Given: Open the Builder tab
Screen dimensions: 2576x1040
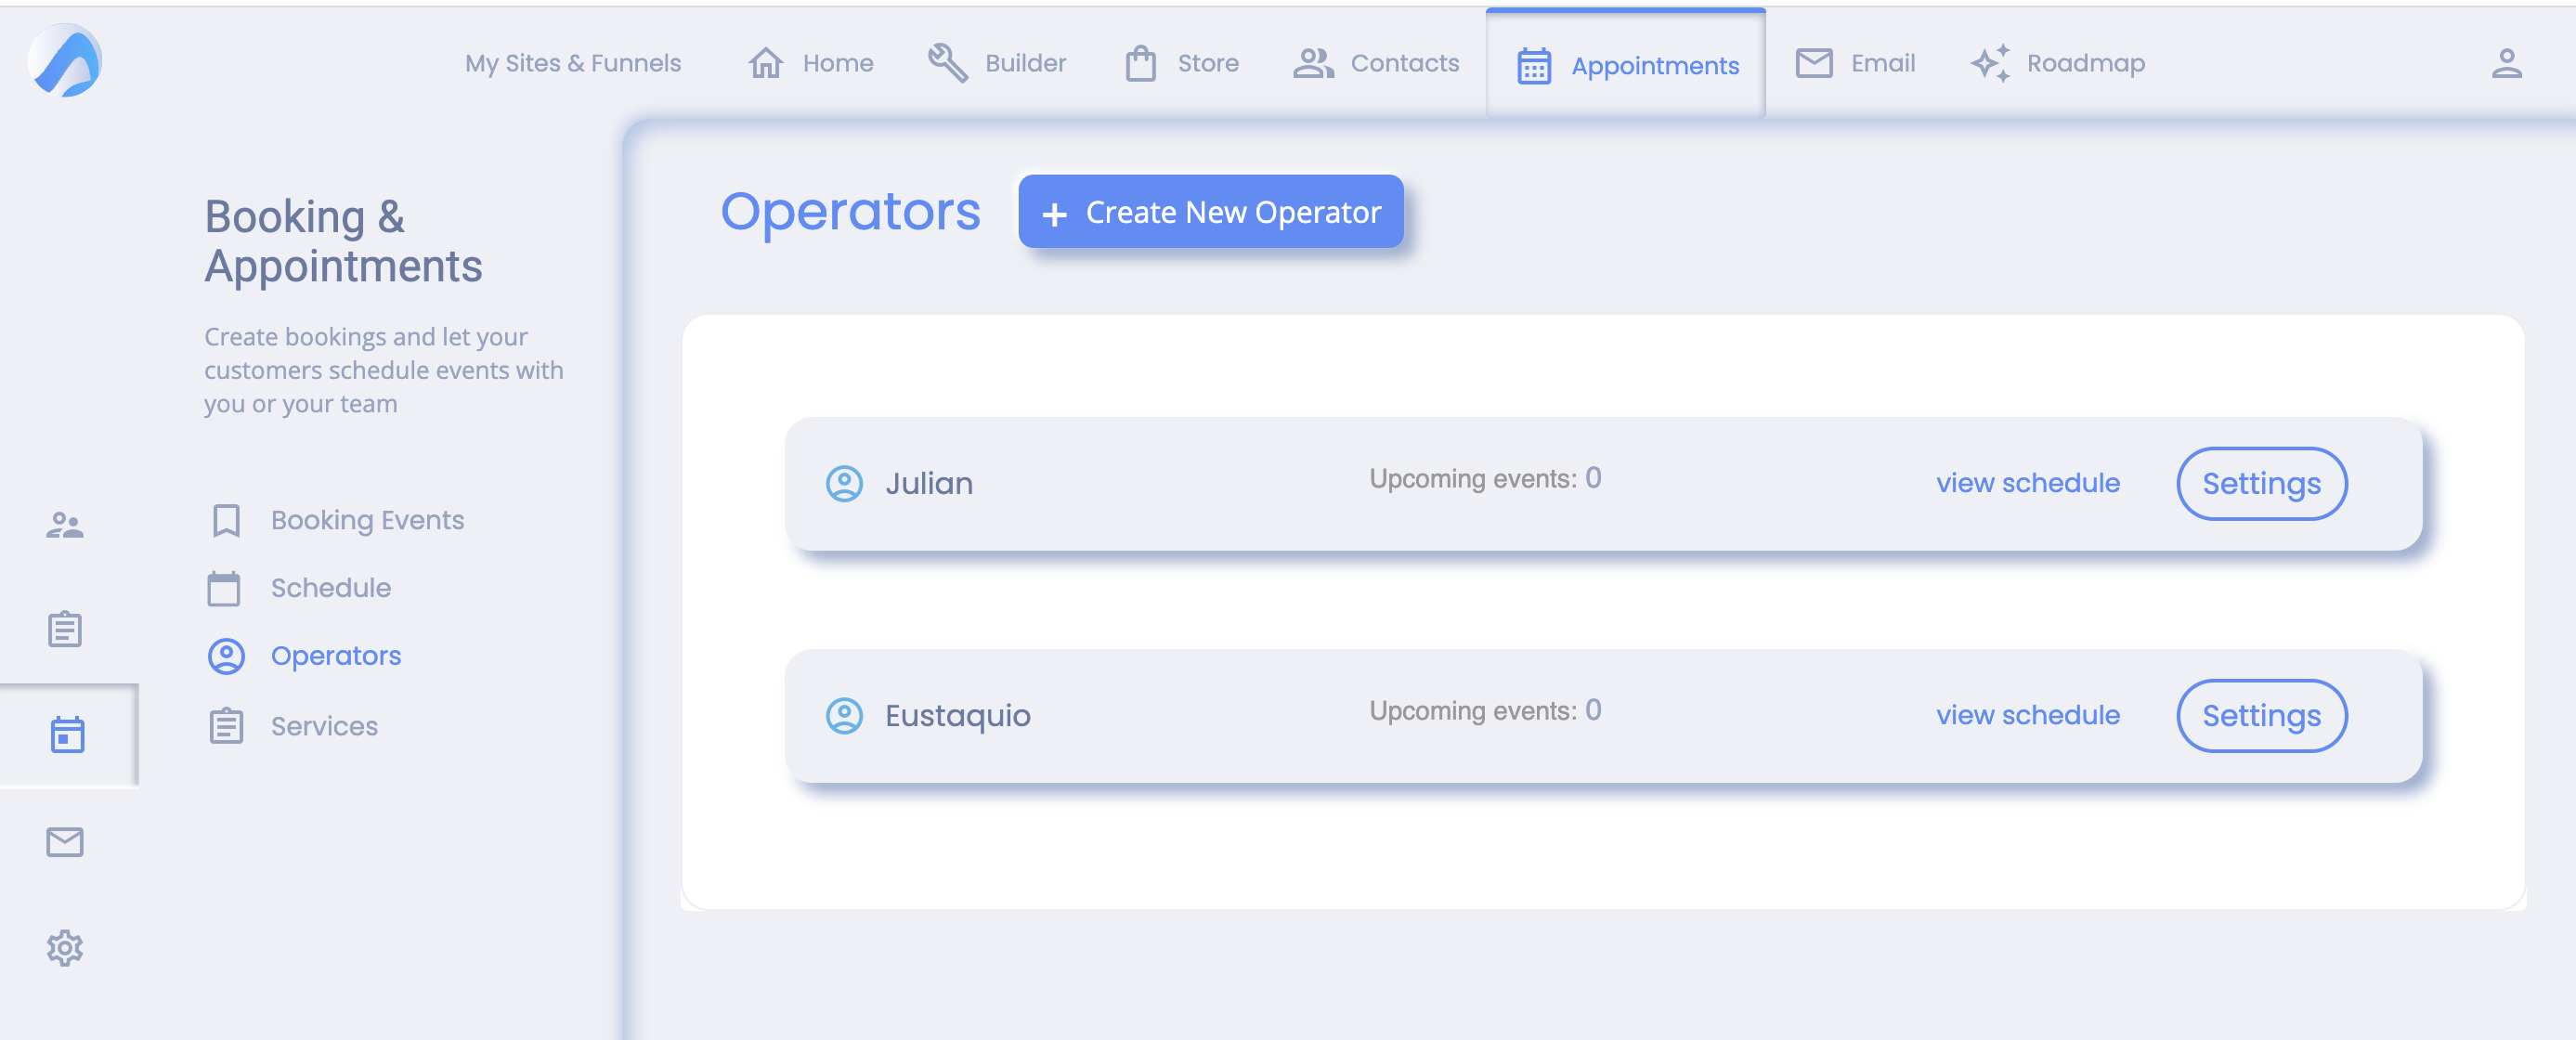Looking at the screenshot, I should point(996,64).
